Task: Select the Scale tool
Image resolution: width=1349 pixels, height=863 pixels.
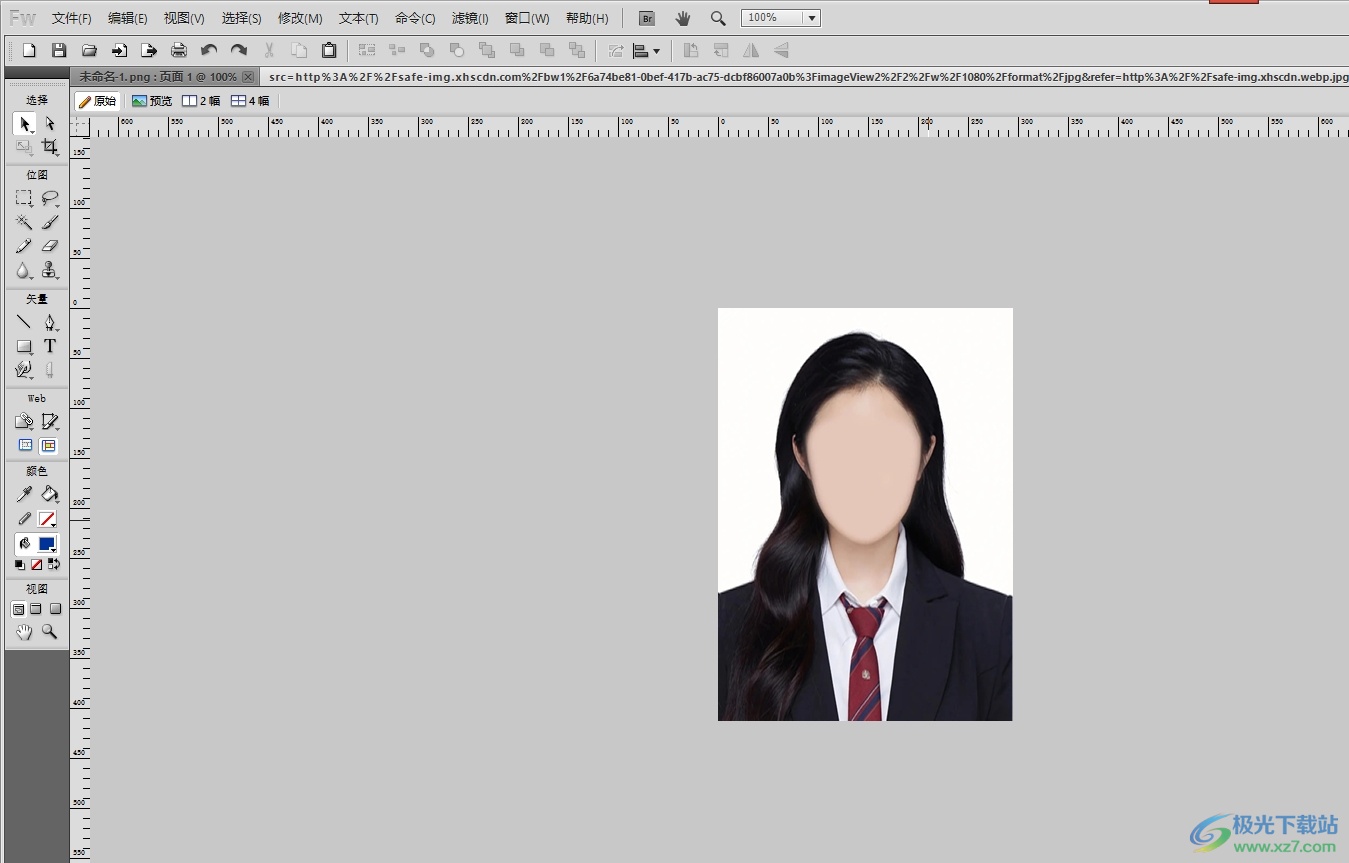Action: (x=25, y=147)
